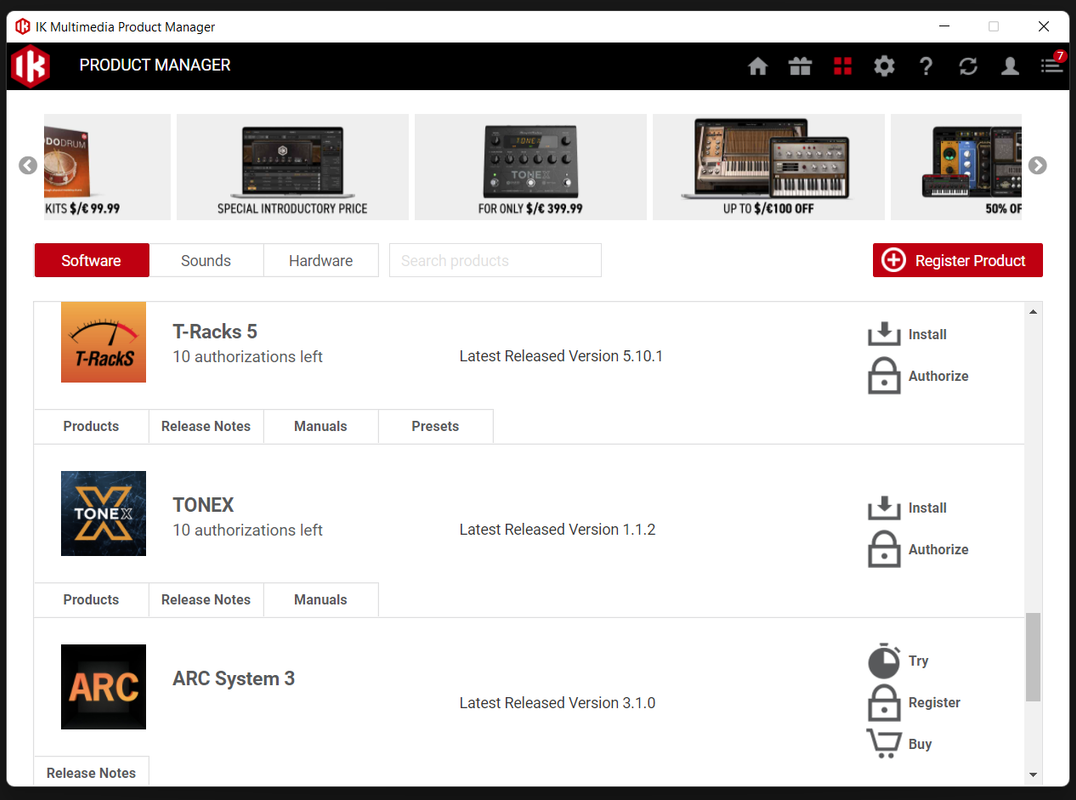1076x800 pixels.
Task: Open T-Racks 5 Products tab
Action: click(x=91, y=426)
